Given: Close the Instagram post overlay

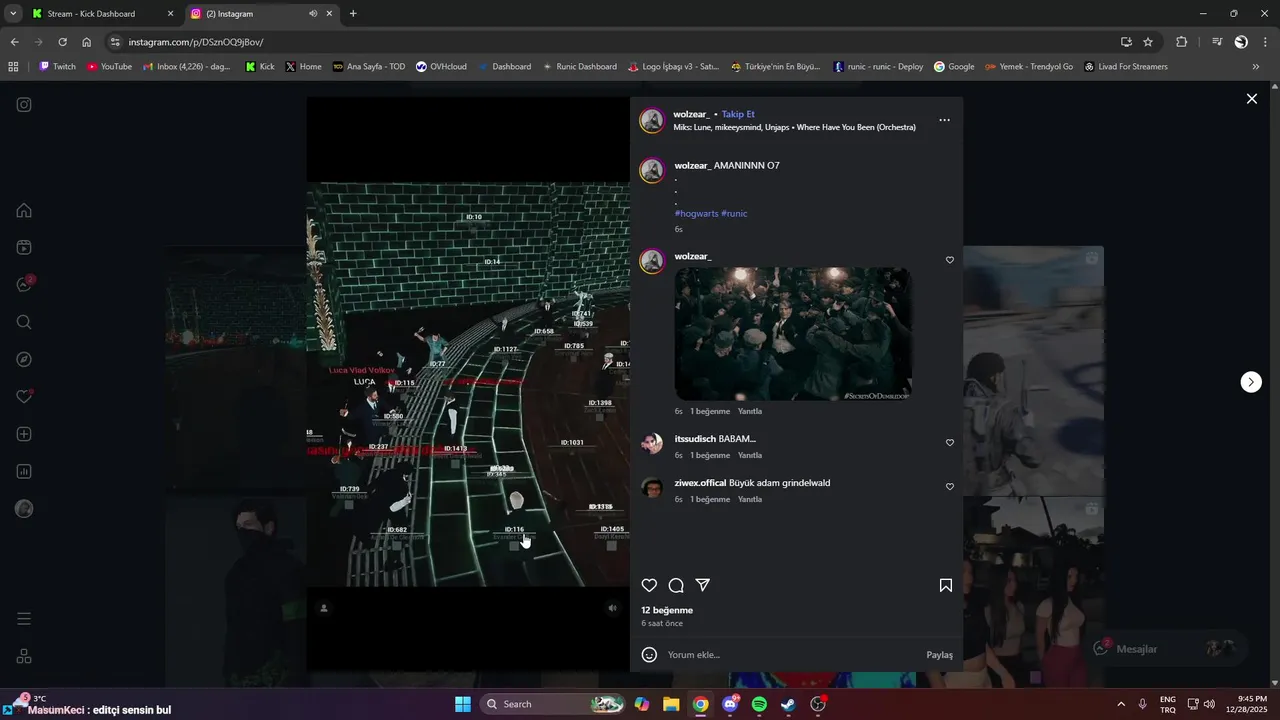Looking at the screenshot, I should (1251, 99).
